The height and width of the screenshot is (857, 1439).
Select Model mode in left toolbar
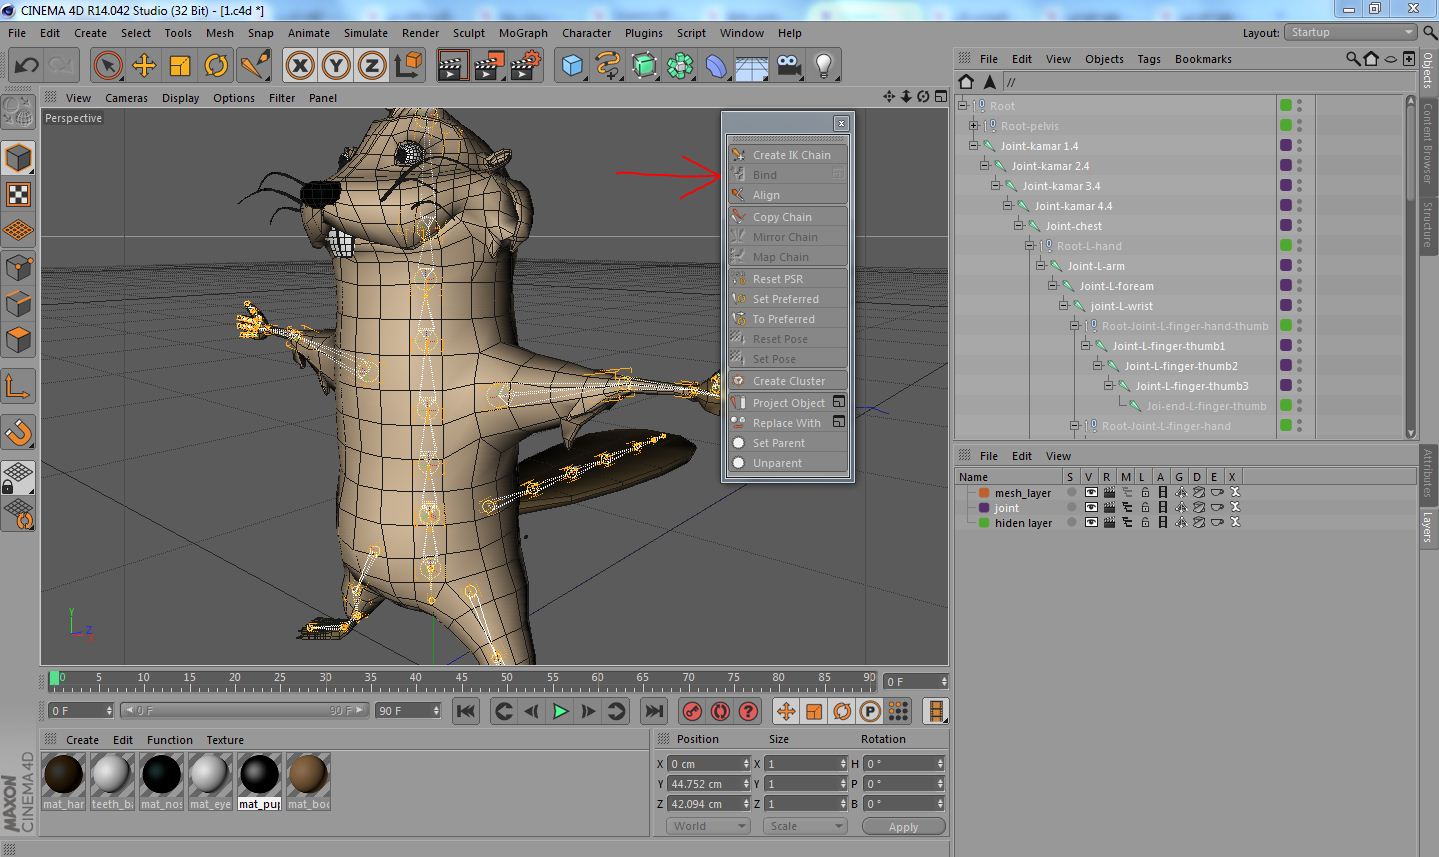(x=19, y=158)
